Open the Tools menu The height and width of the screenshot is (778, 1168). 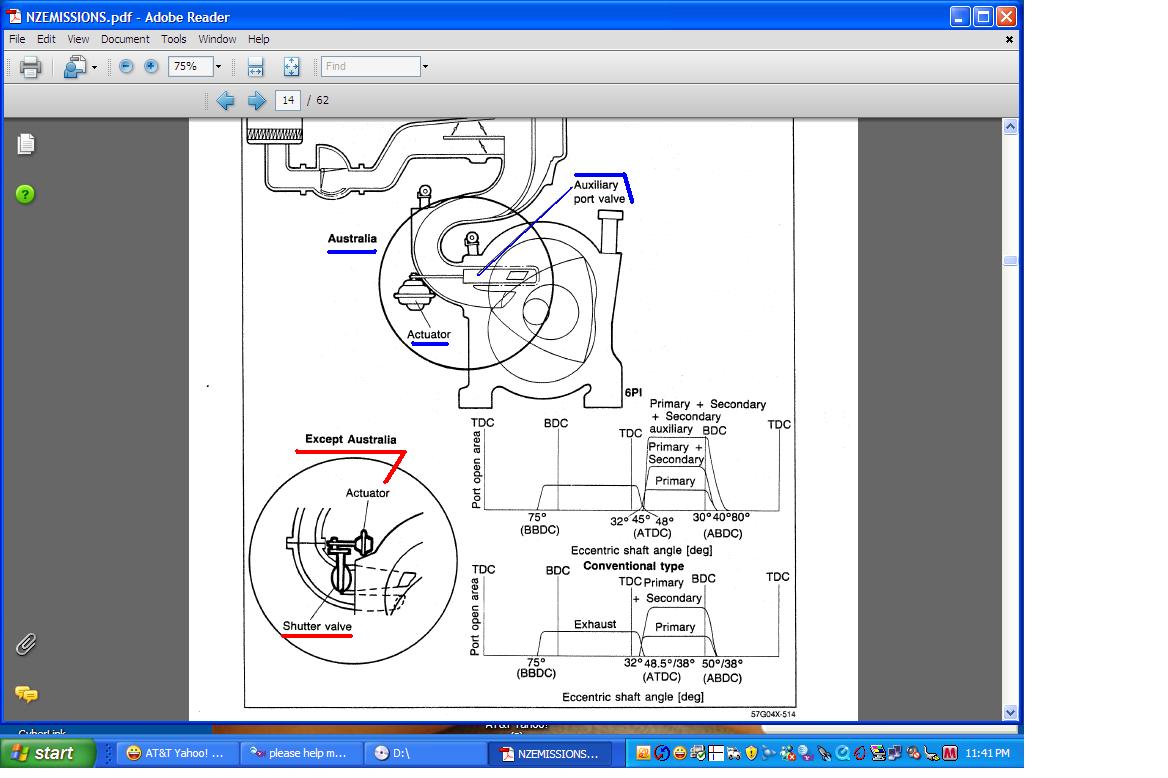click(174, 39)
